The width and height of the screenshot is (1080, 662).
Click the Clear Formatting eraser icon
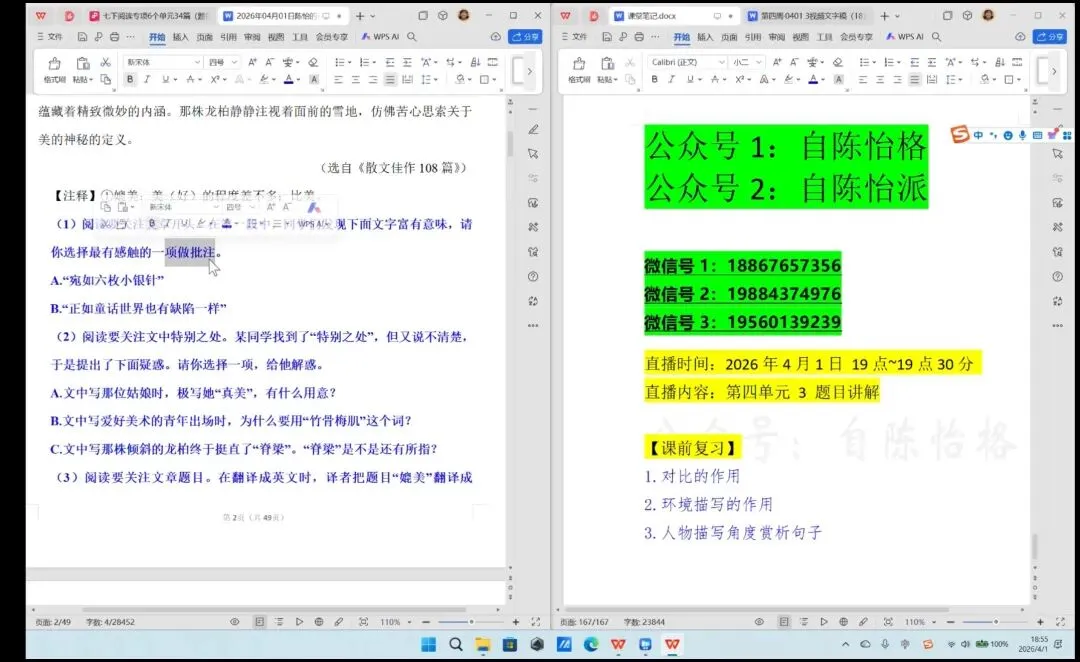tap(313, 61)
